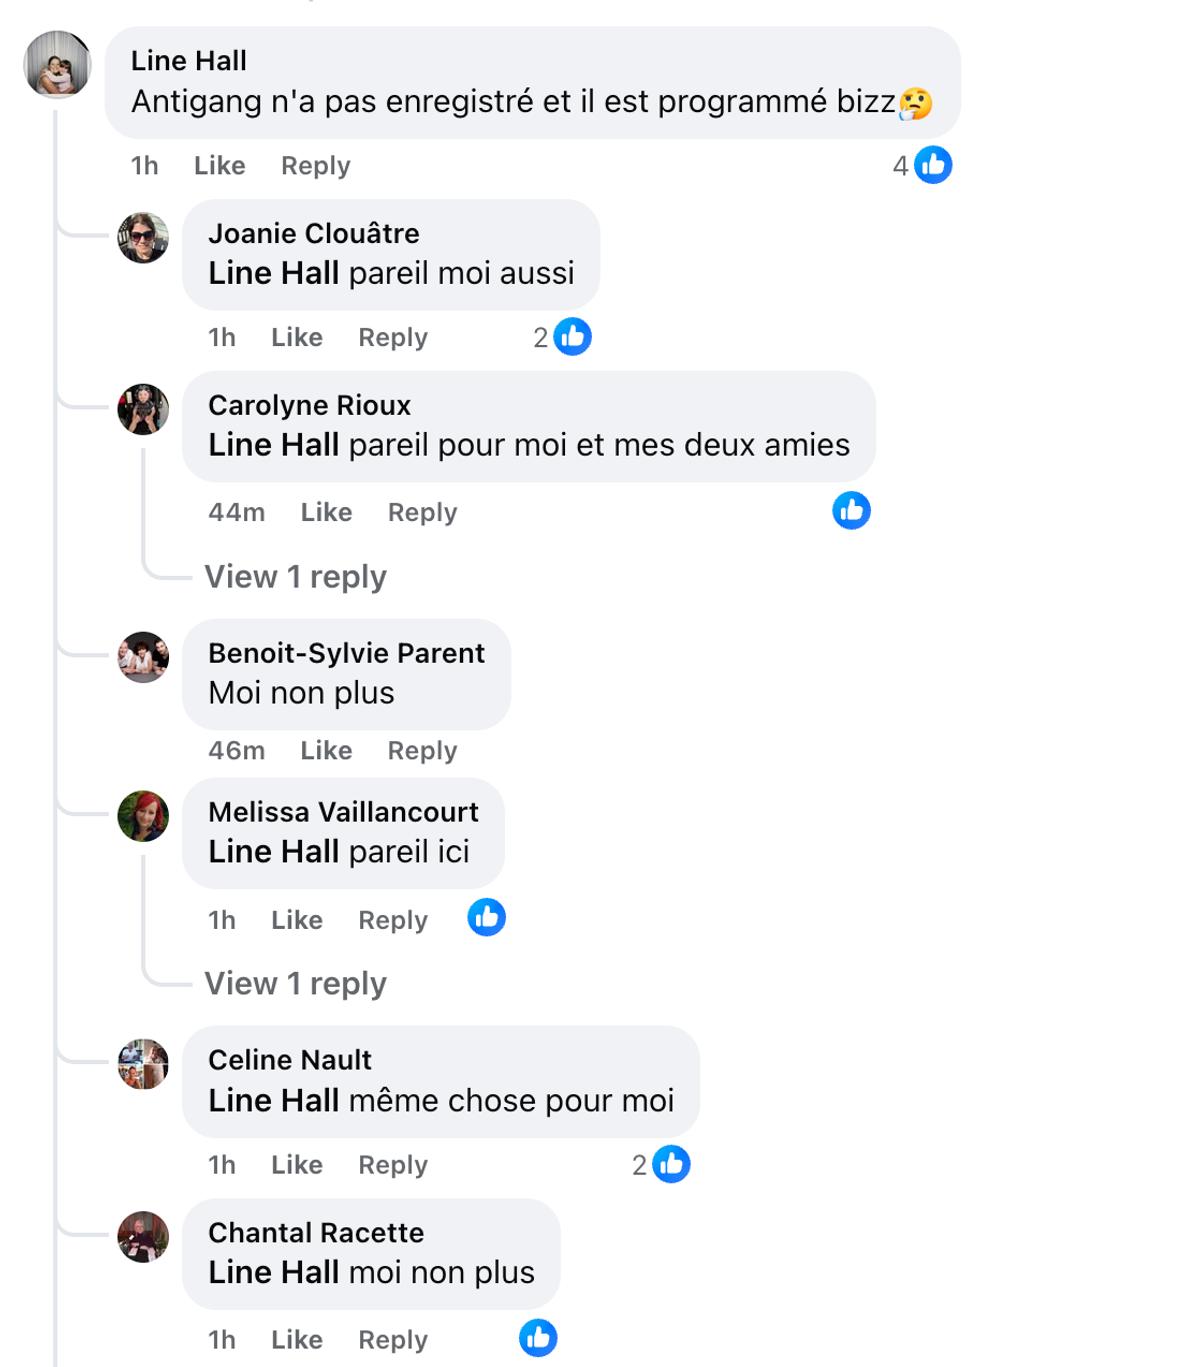Click Reply under Line Hall's comment
The image size is (1200, 1367).
314,165
